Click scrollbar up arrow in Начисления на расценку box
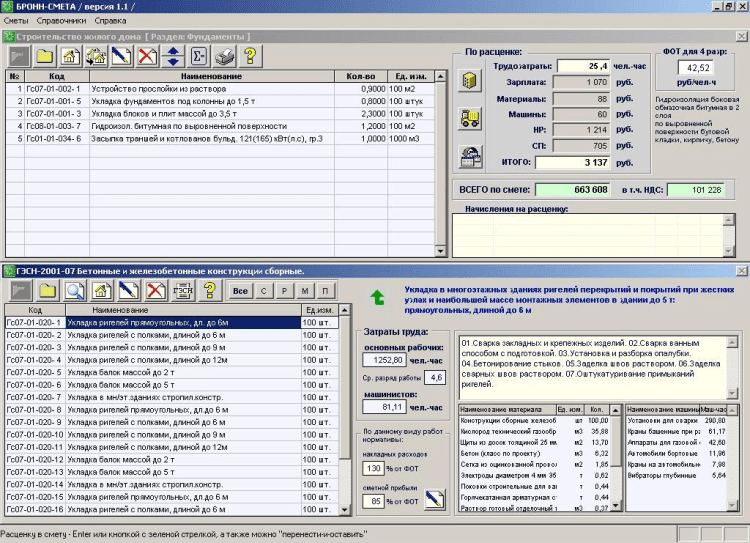The width and height of the screenshot is (750, 543). point(728,220)
